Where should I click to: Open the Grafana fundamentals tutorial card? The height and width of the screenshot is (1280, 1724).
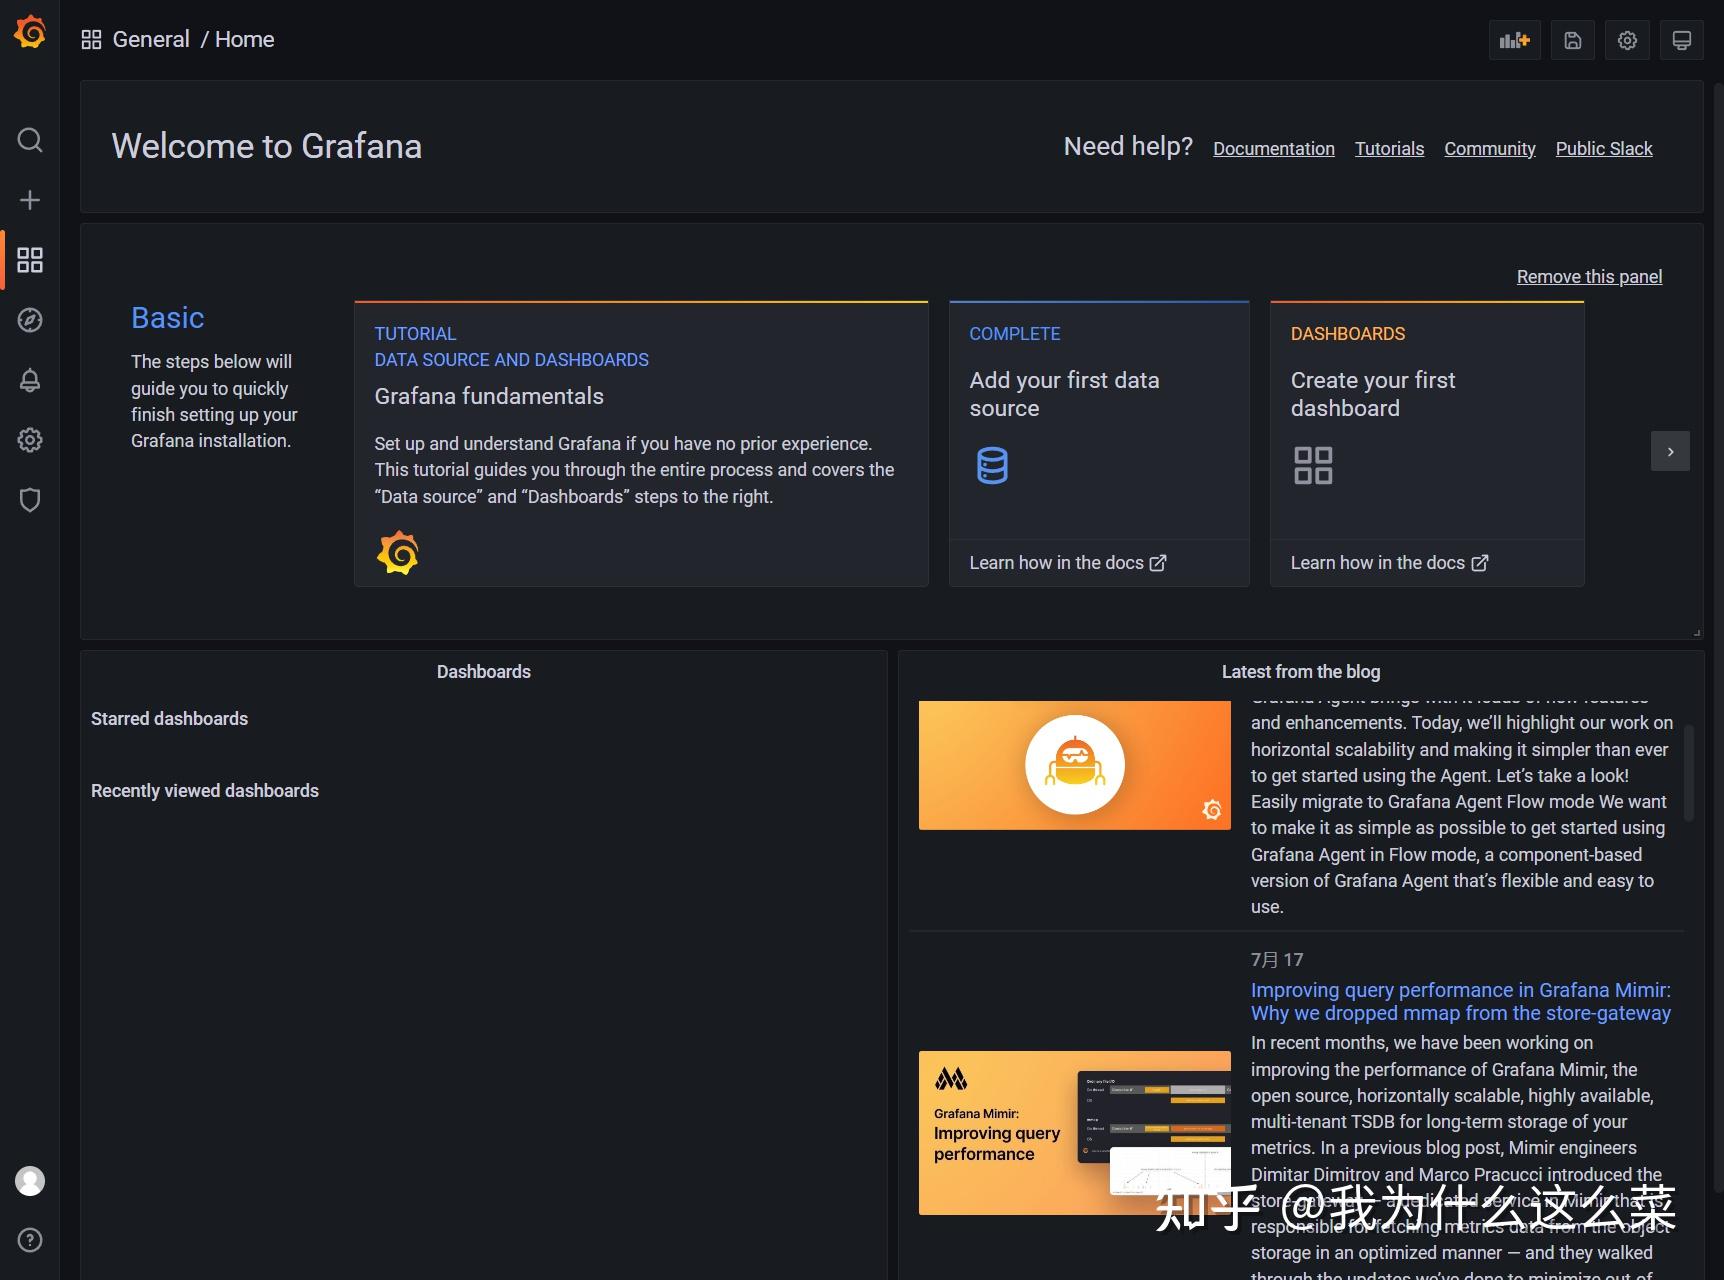(x=641, y=444)
